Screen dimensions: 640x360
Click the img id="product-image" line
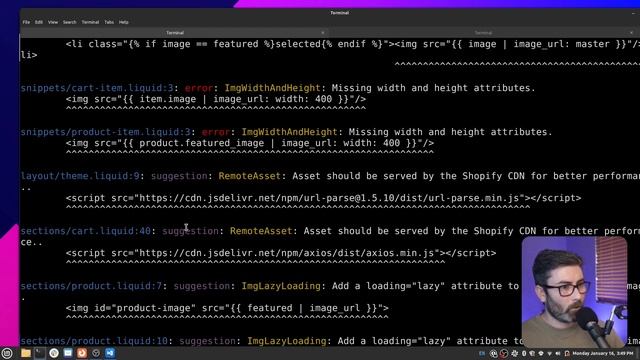click(x=227, y=308)
